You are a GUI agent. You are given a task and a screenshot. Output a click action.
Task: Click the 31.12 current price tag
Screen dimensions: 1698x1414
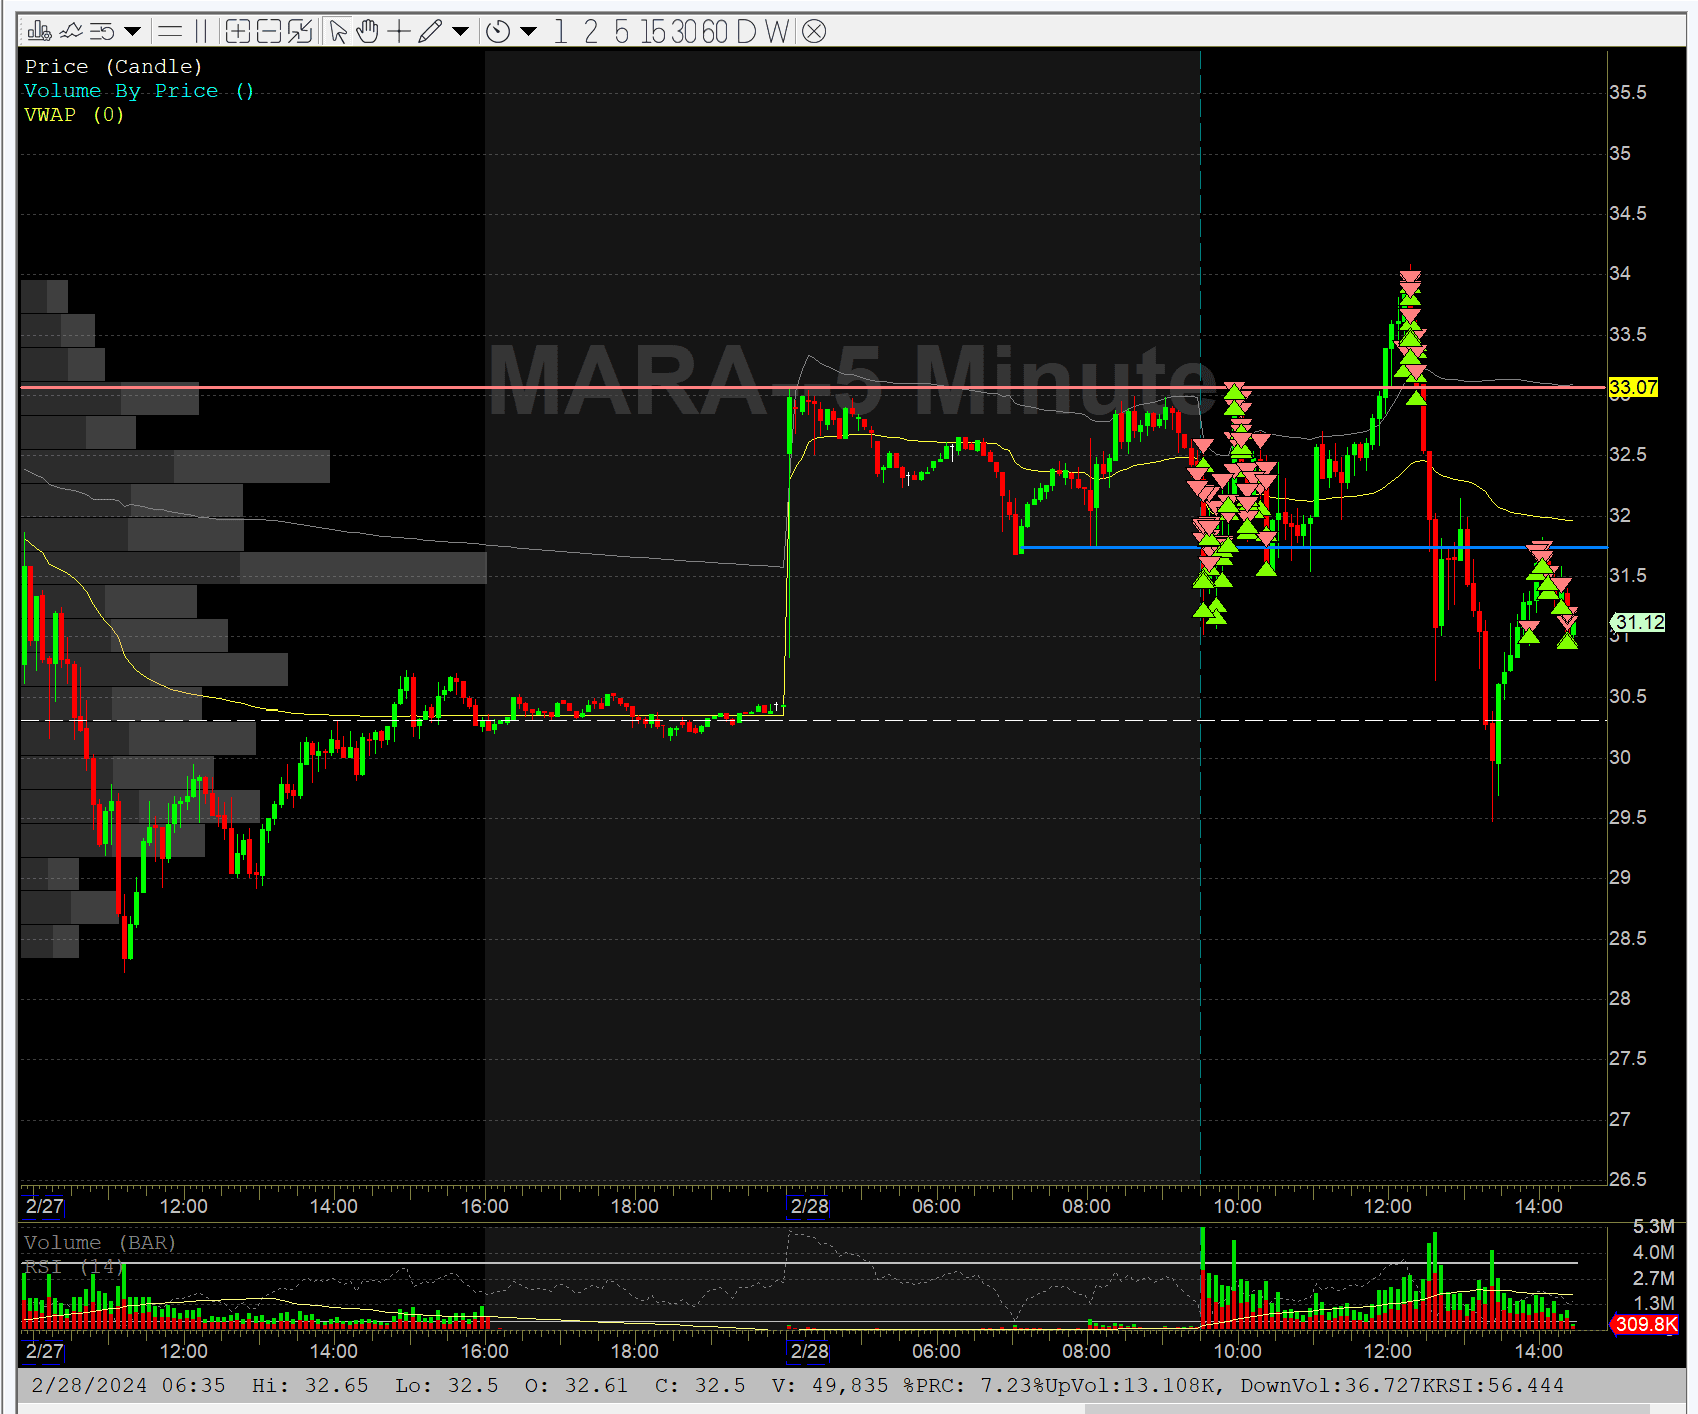(x=1639, y=622)
